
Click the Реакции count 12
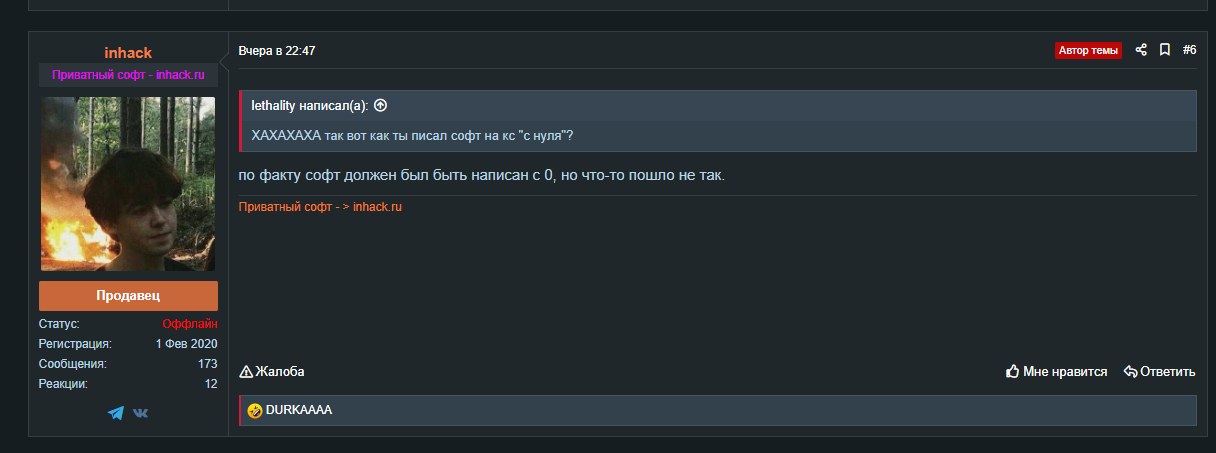[x=210, y=384]
